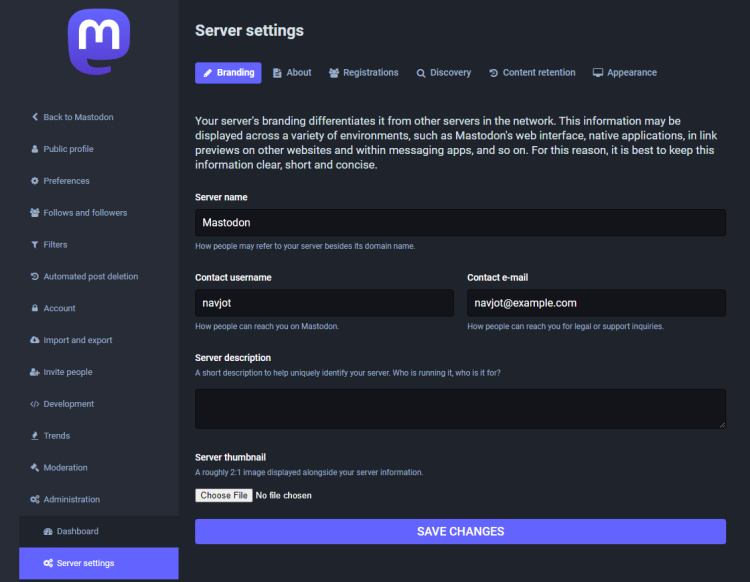750x582 pixels.
Task: Click into the Contact e-mail field
Action: coord(596,303)
